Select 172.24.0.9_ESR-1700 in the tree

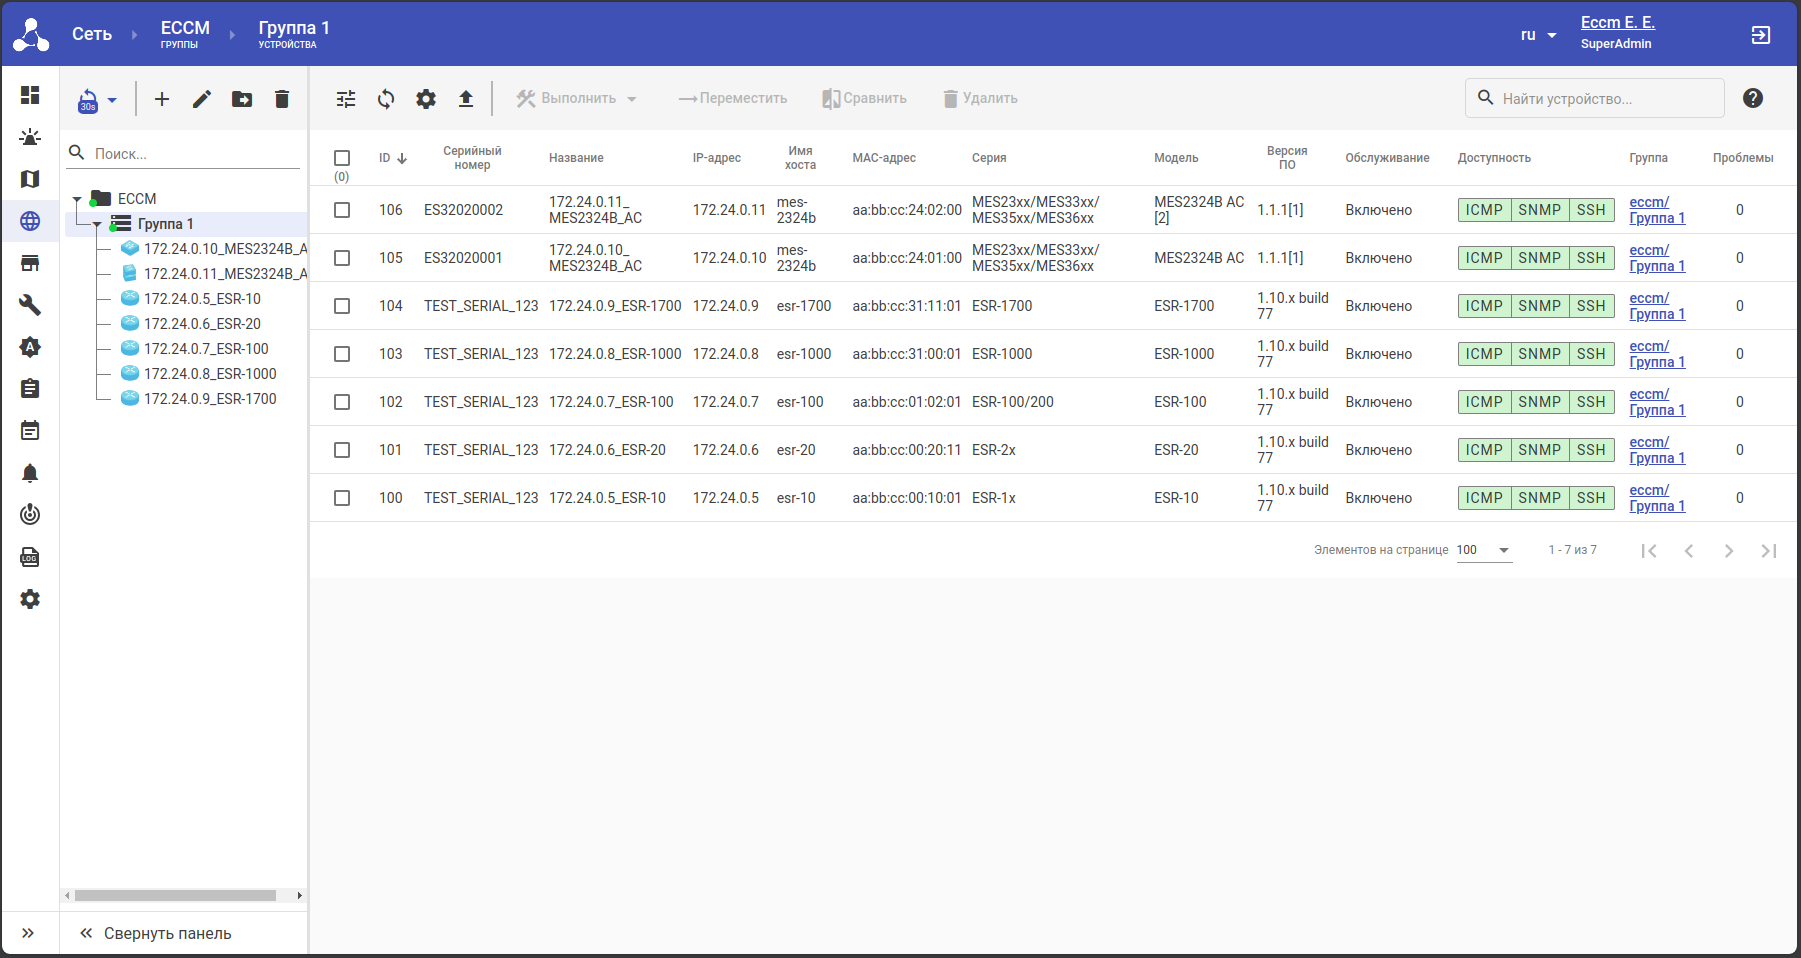(x=210, y=399)
